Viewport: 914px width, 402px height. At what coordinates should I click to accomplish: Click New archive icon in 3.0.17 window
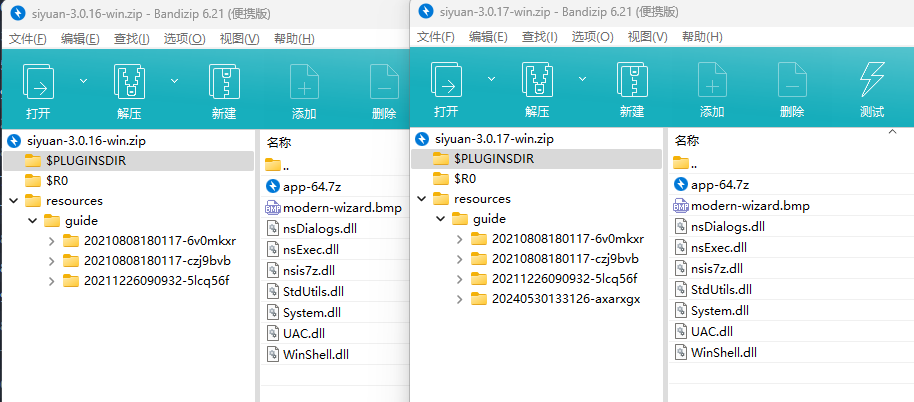(x=632, y=80)
